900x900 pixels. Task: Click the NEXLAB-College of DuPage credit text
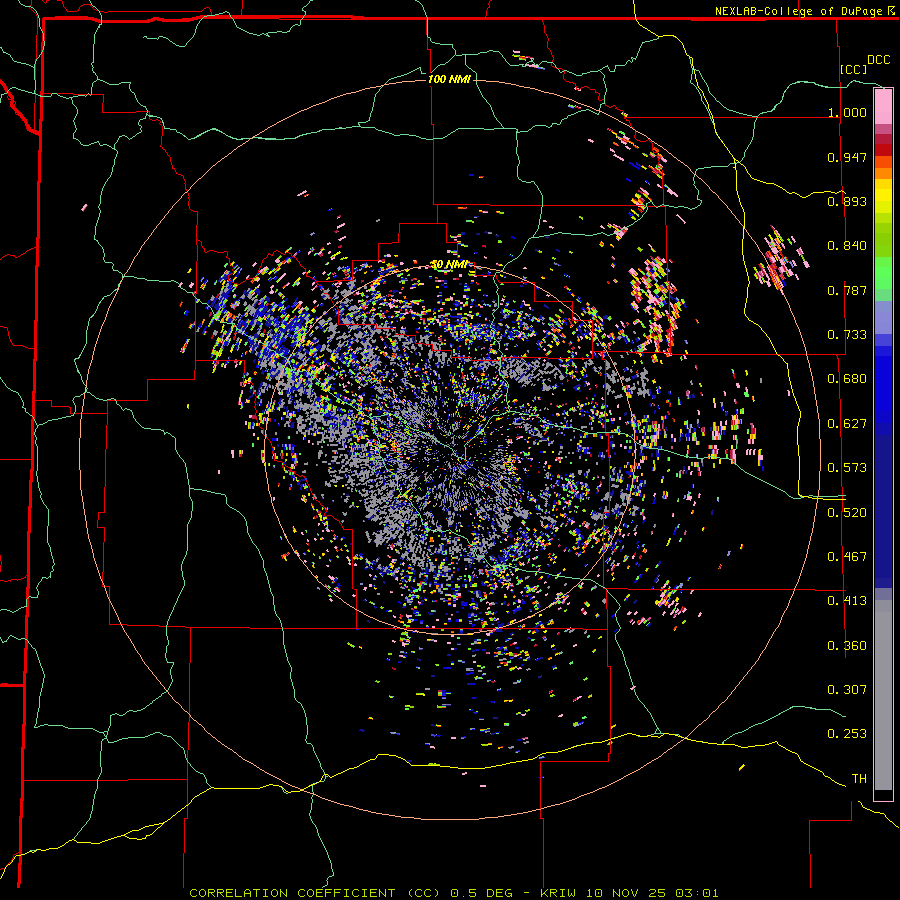799,11
